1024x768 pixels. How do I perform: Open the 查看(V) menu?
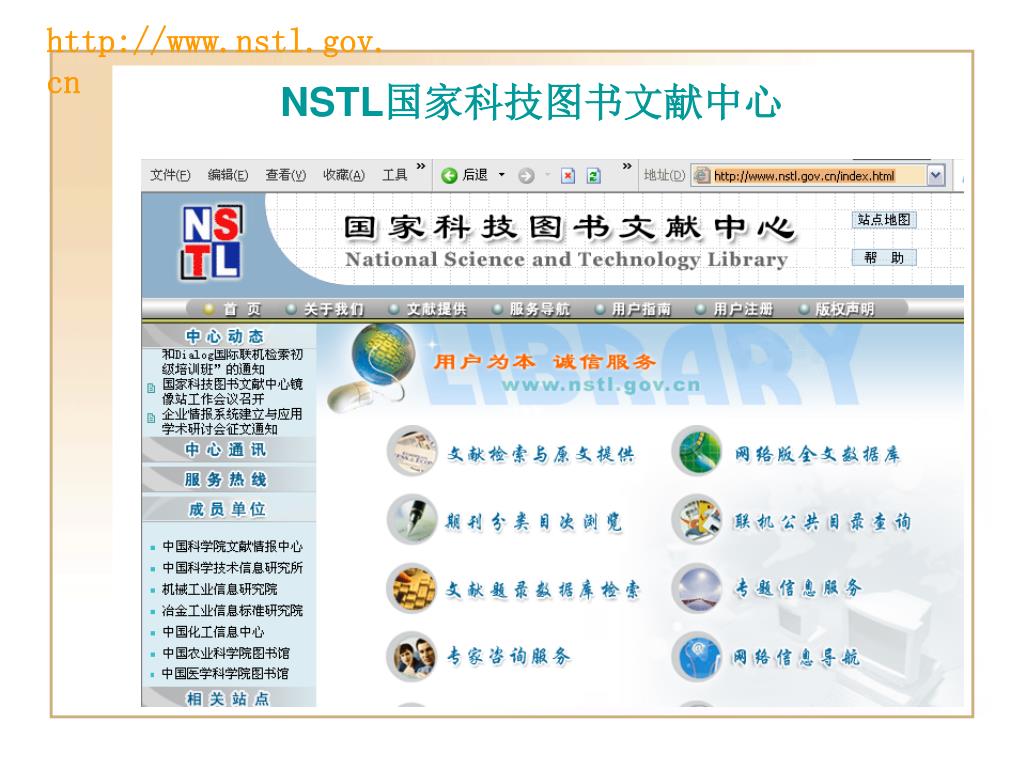pos(285,175)
